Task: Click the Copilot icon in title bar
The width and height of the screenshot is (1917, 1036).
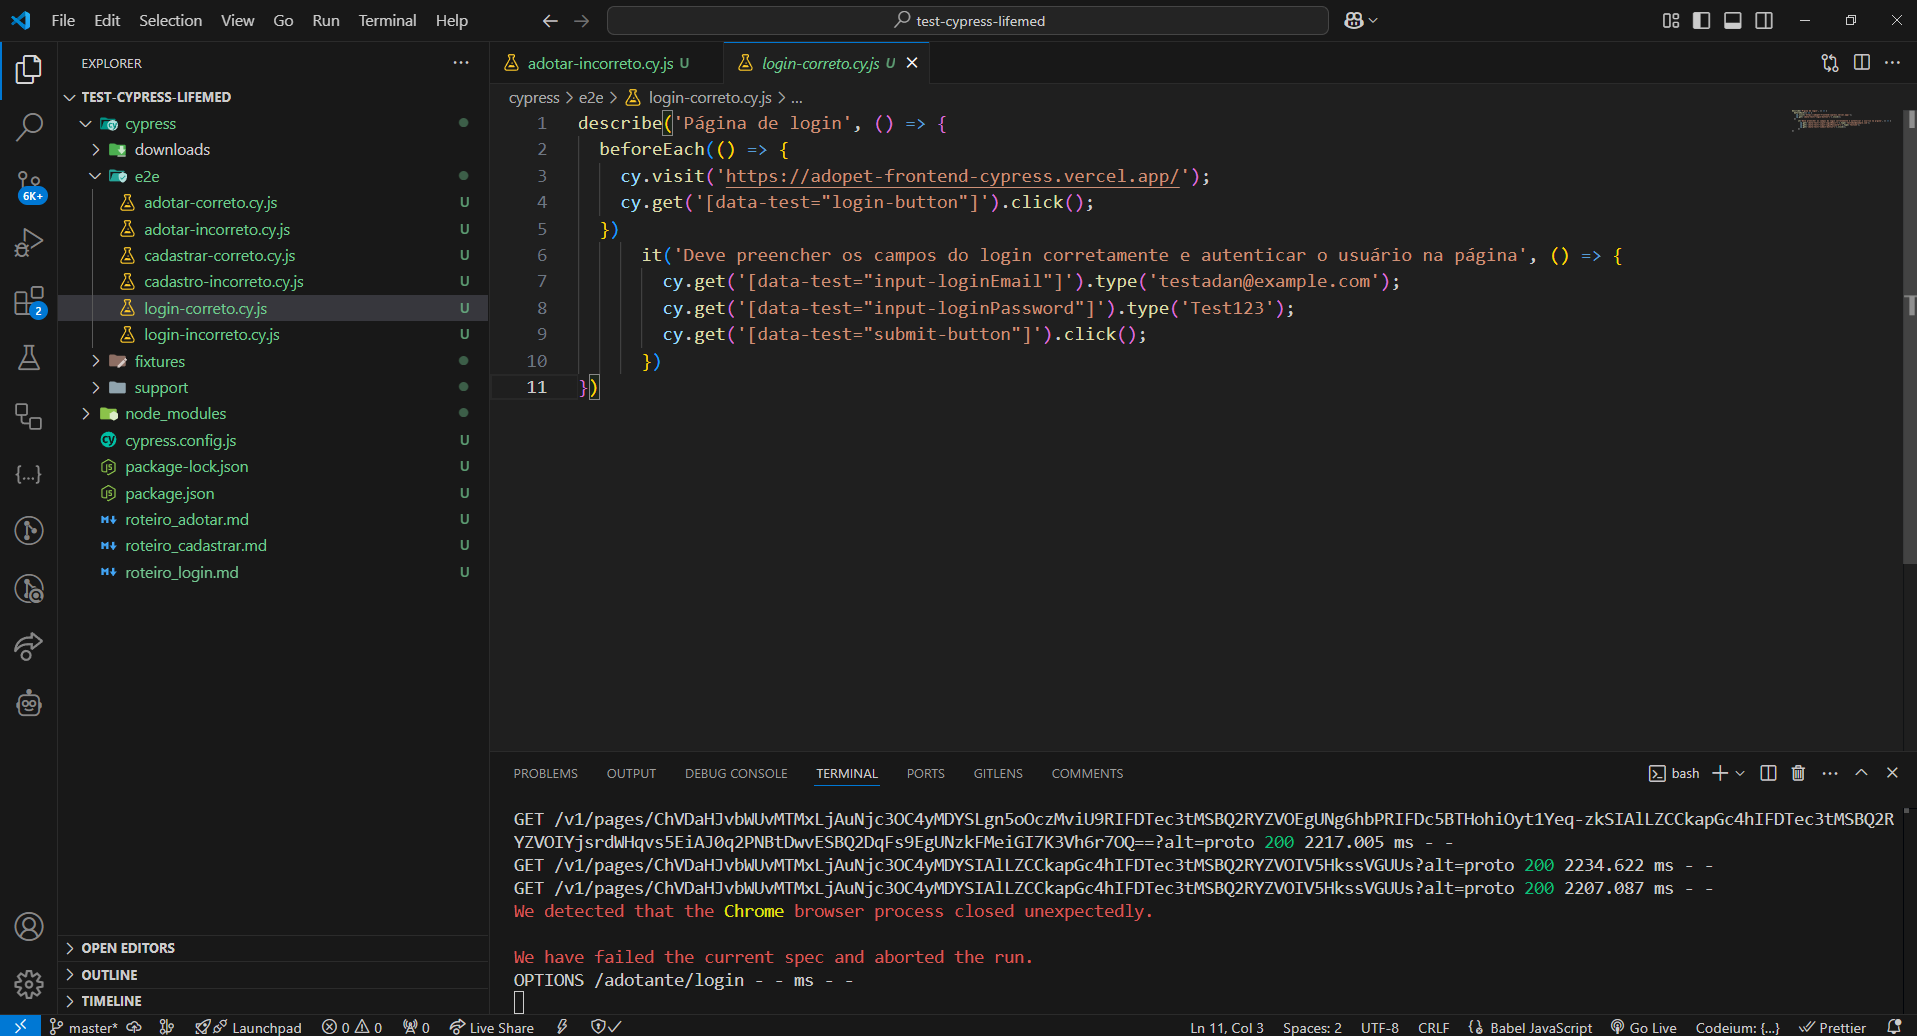Action: click(x=1354, y=20)
